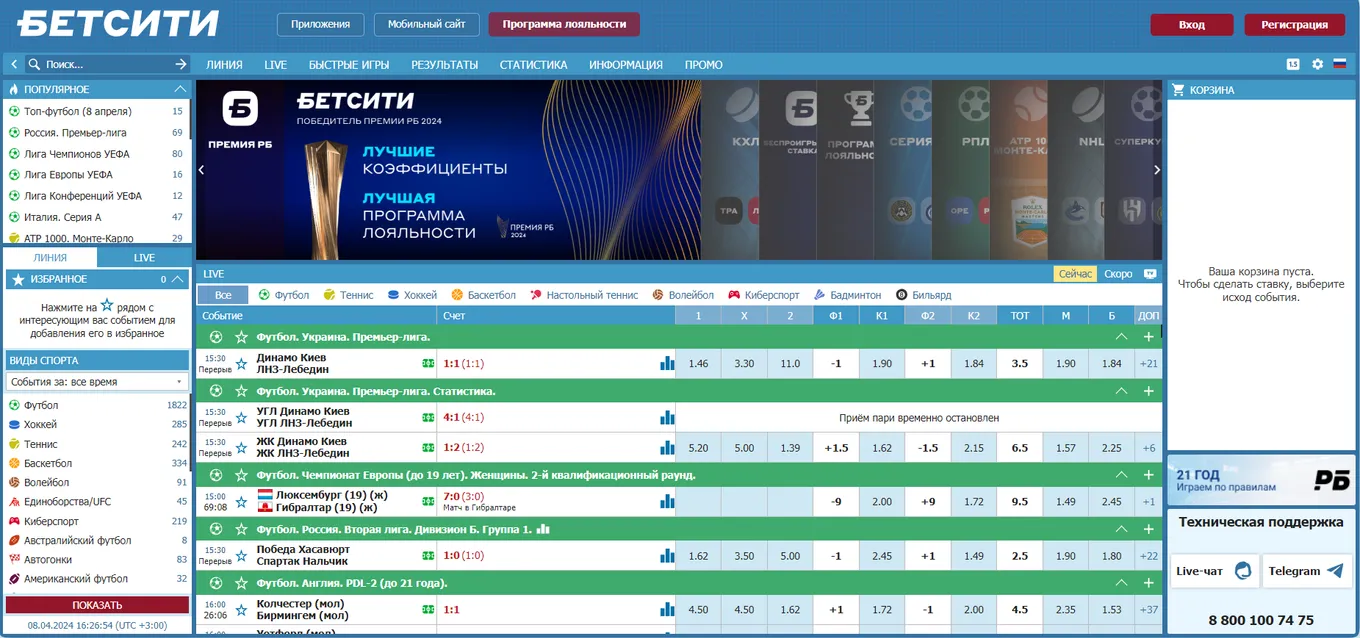The image size is (1360, 638).
Task: Open the СТАТИСТИКА menu
Action: point(533,64)
